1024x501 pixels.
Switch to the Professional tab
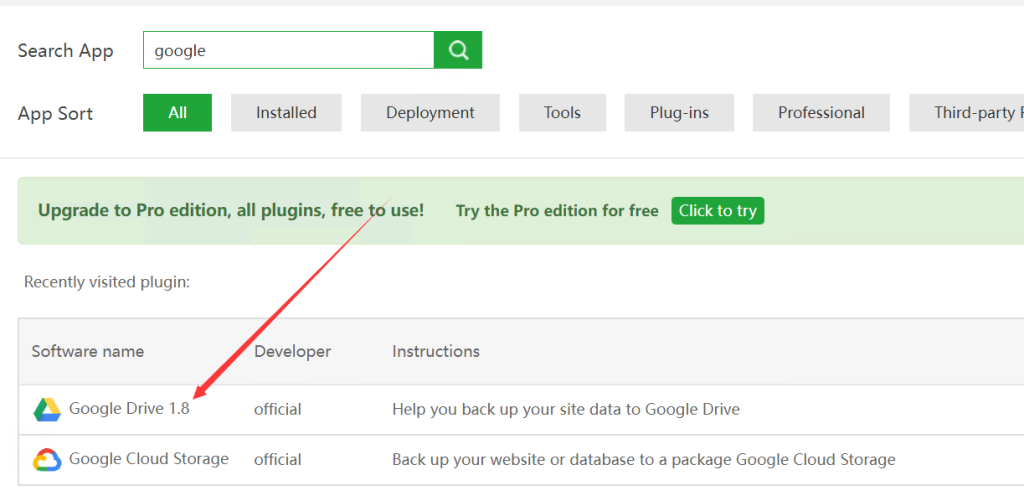821,113
